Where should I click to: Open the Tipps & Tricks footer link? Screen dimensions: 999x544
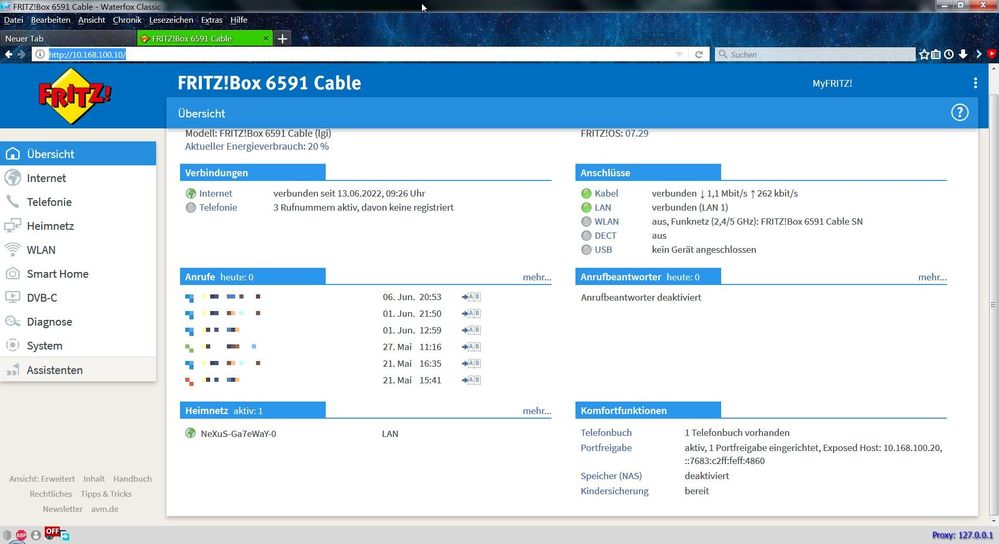click(106, 494)
